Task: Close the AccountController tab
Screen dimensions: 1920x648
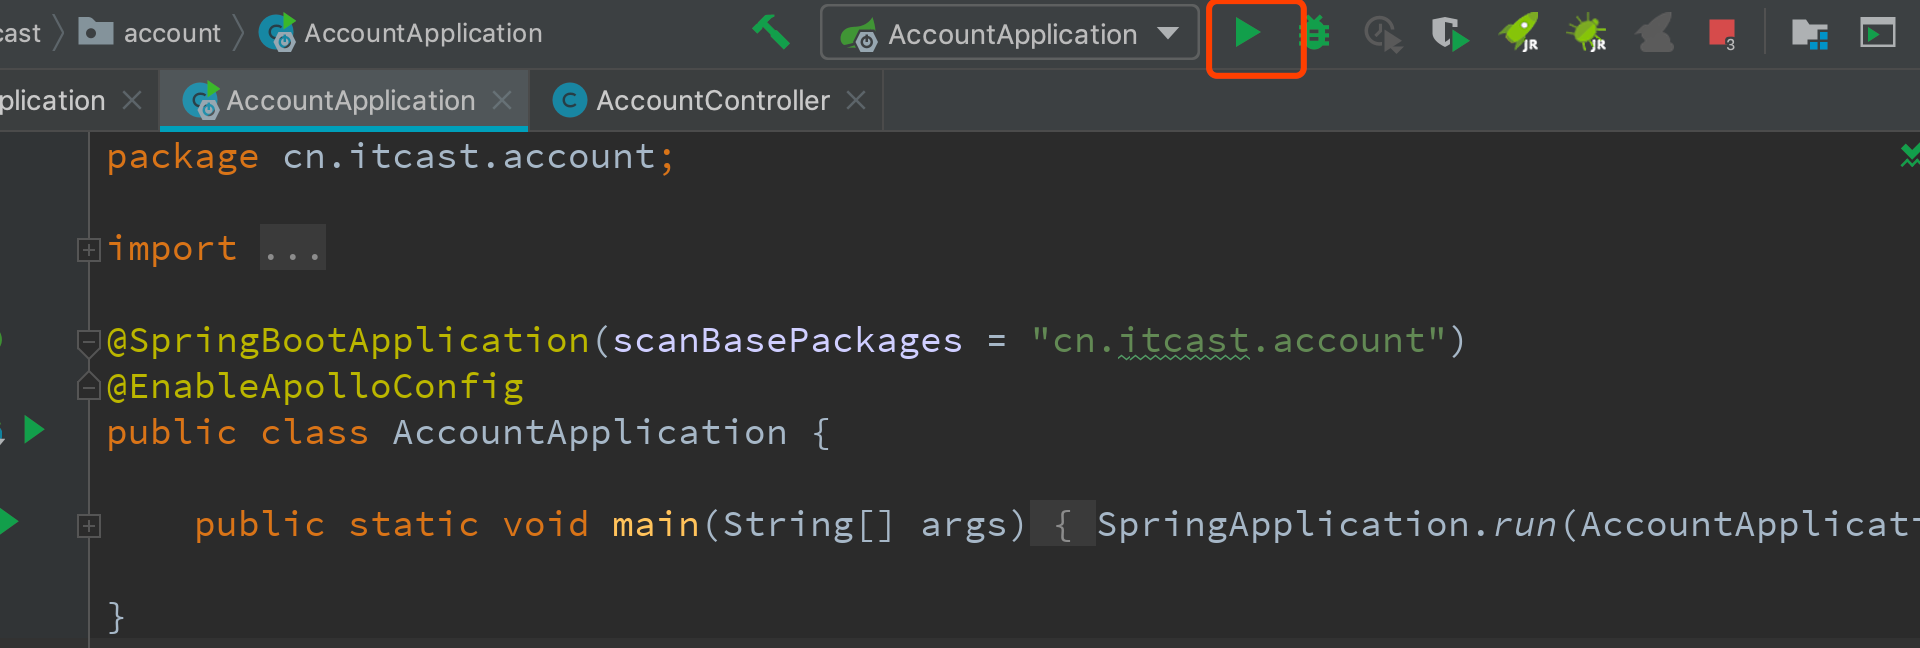Action: tap(856, 101)
